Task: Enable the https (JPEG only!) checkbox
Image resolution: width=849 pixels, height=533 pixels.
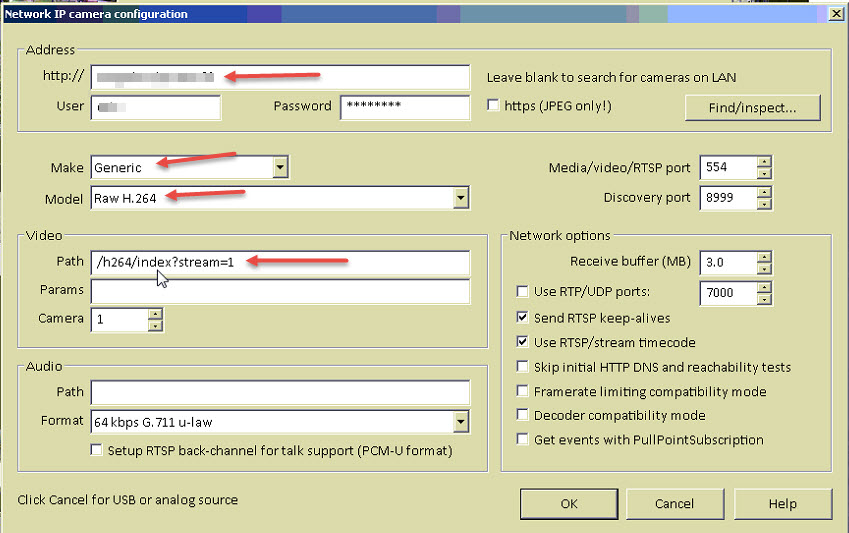Action: click(492, 105)
